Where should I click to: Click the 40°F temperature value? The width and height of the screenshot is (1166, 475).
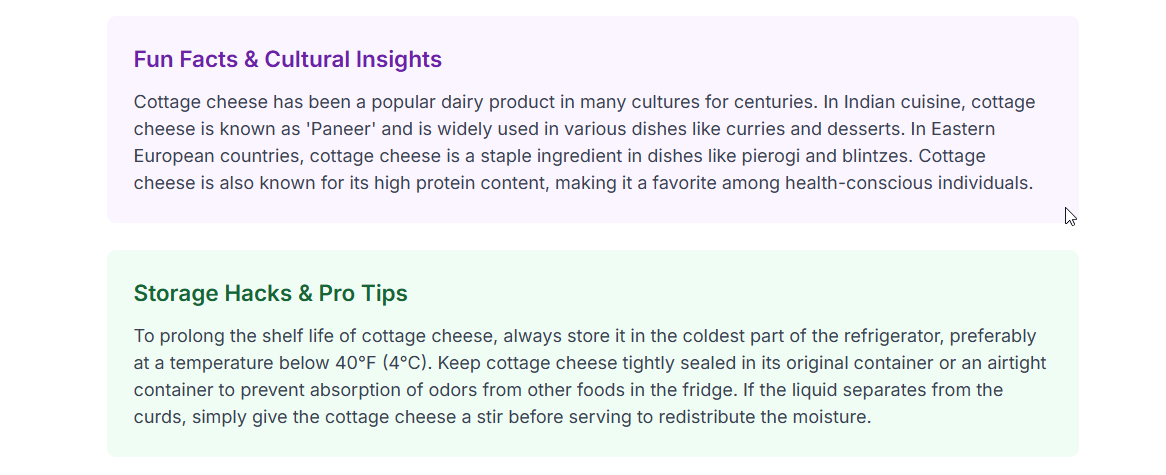[x=355, y=363]
